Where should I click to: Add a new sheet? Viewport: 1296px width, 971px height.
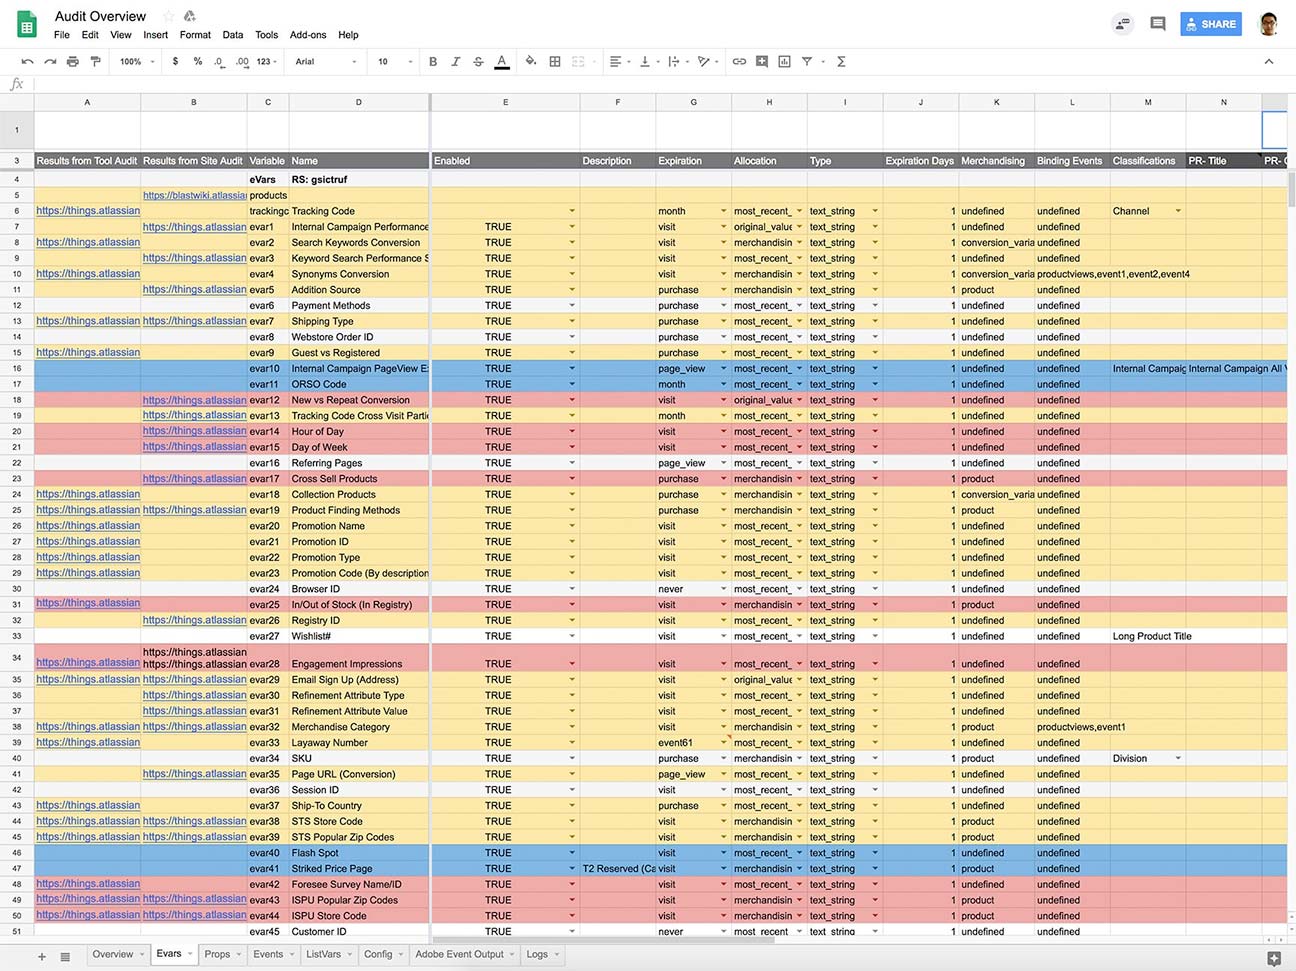42,956
